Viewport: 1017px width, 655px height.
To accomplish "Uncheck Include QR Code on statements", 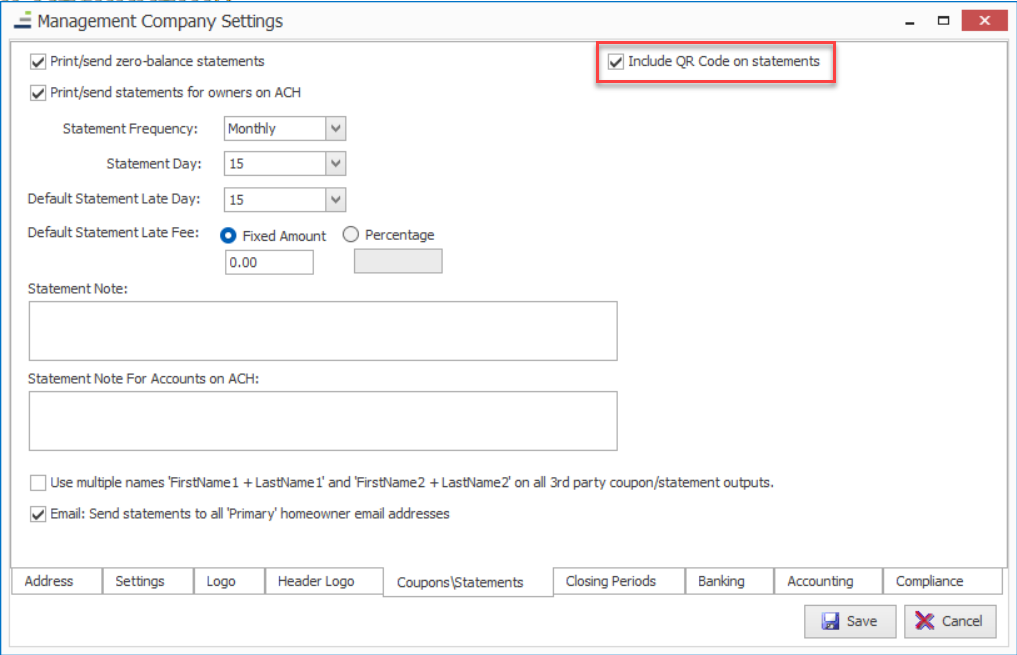I will click(x=616, y=62).
